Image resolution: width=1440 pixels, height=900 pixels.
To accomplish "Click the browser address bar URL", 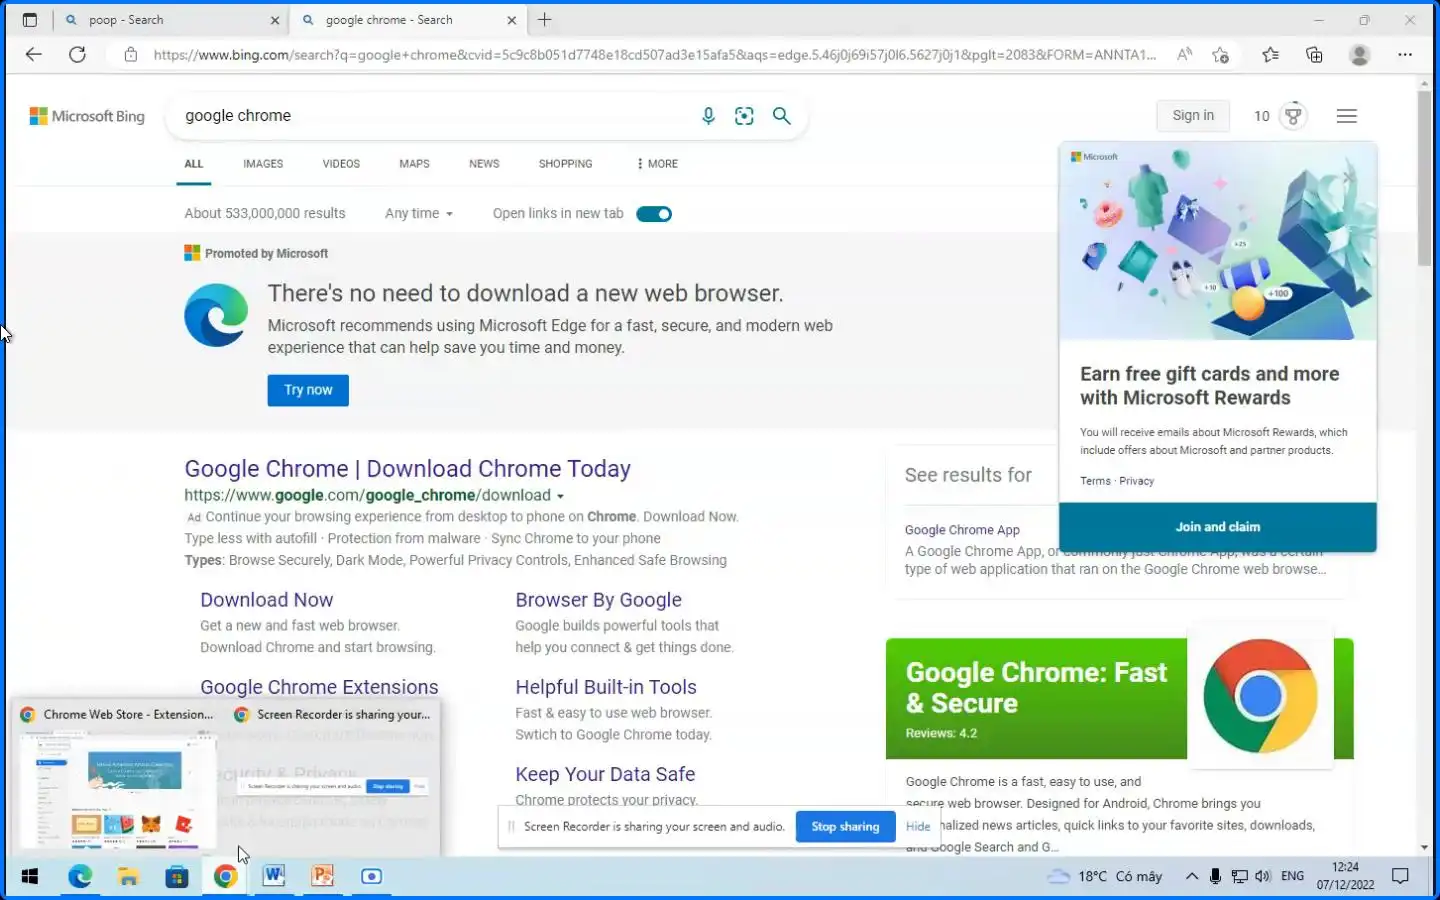I will [654, 55].
